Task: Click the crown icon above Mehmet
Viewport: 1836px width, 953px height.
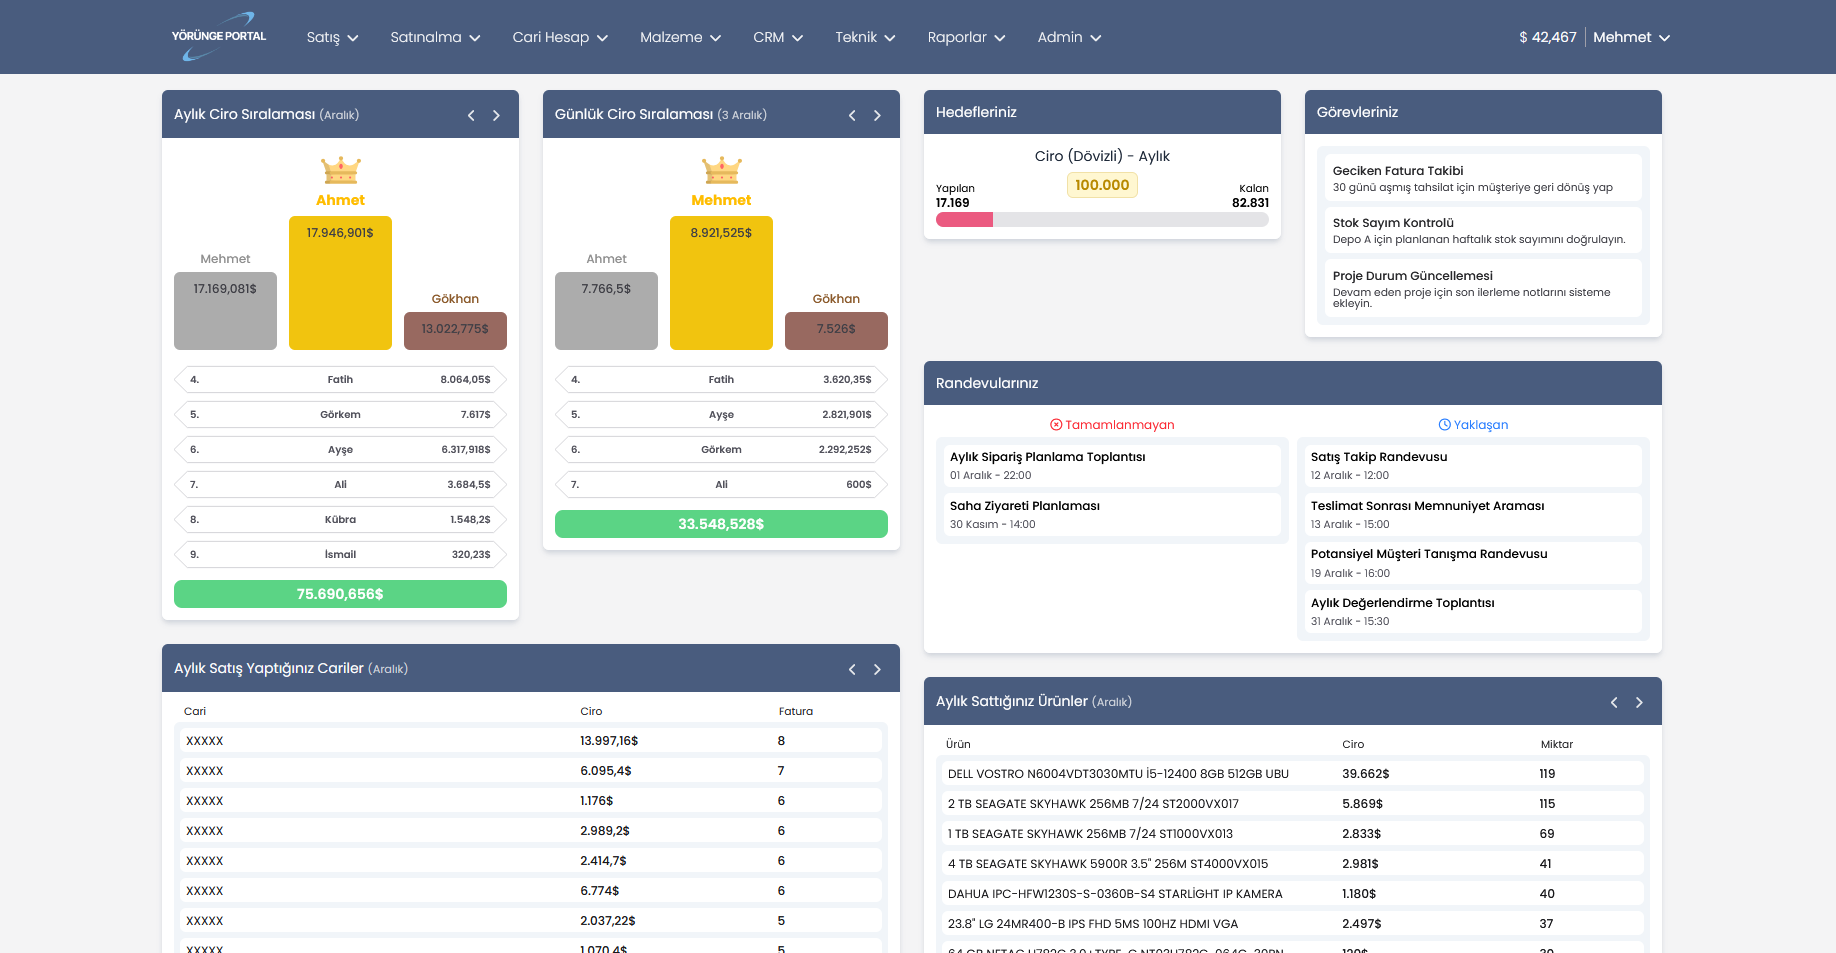Action: click(x=721, y=170)
